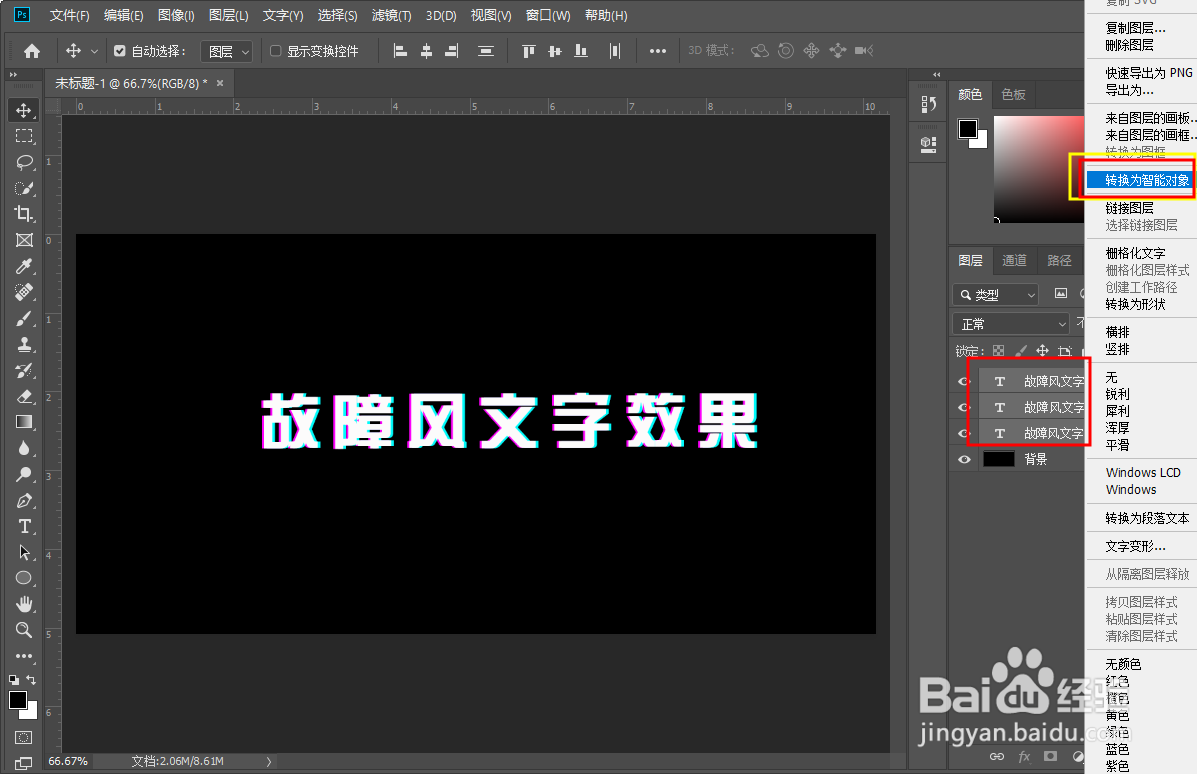Hide the 背景 layer

[963, 459]
